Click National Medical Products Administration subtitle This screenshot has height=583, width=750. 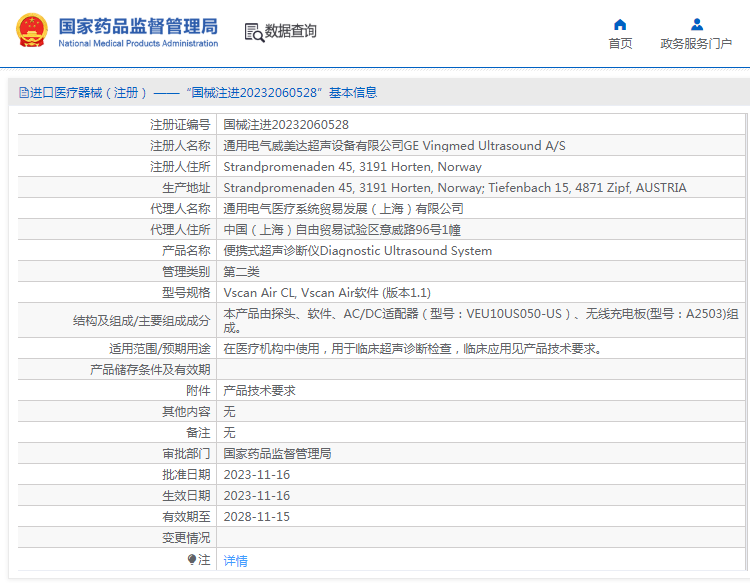click(138, 44)
